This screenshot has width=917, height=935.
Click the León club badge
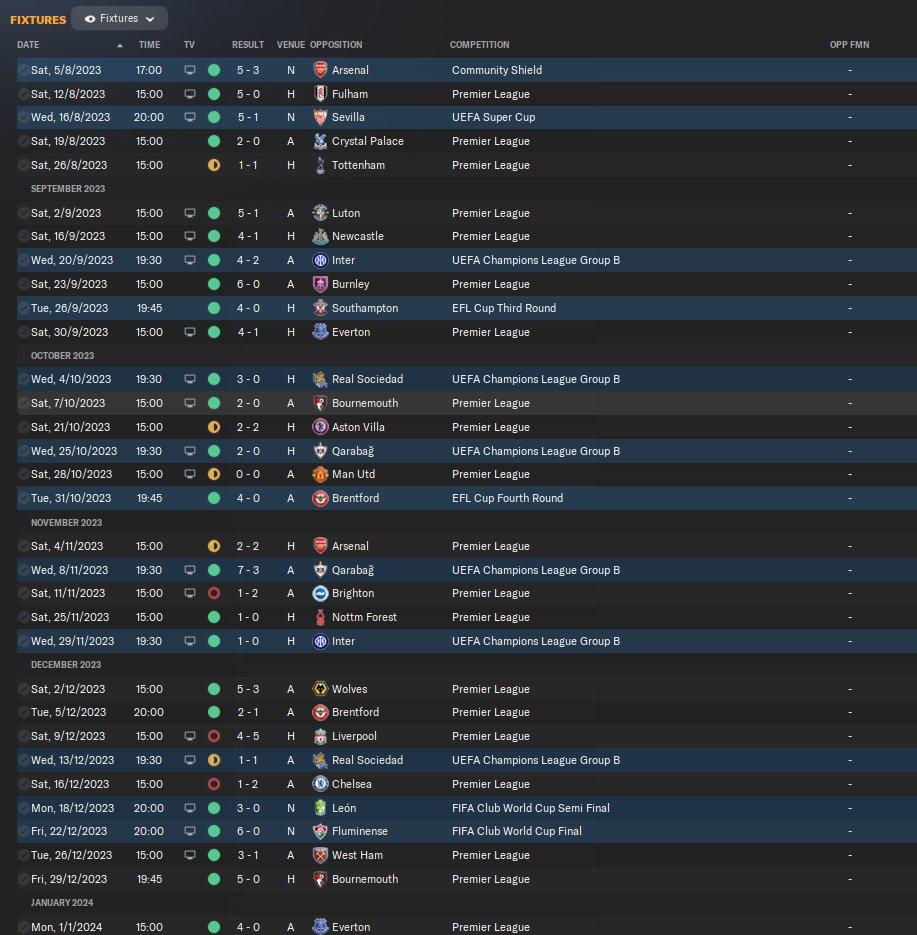tap(320, 808)
